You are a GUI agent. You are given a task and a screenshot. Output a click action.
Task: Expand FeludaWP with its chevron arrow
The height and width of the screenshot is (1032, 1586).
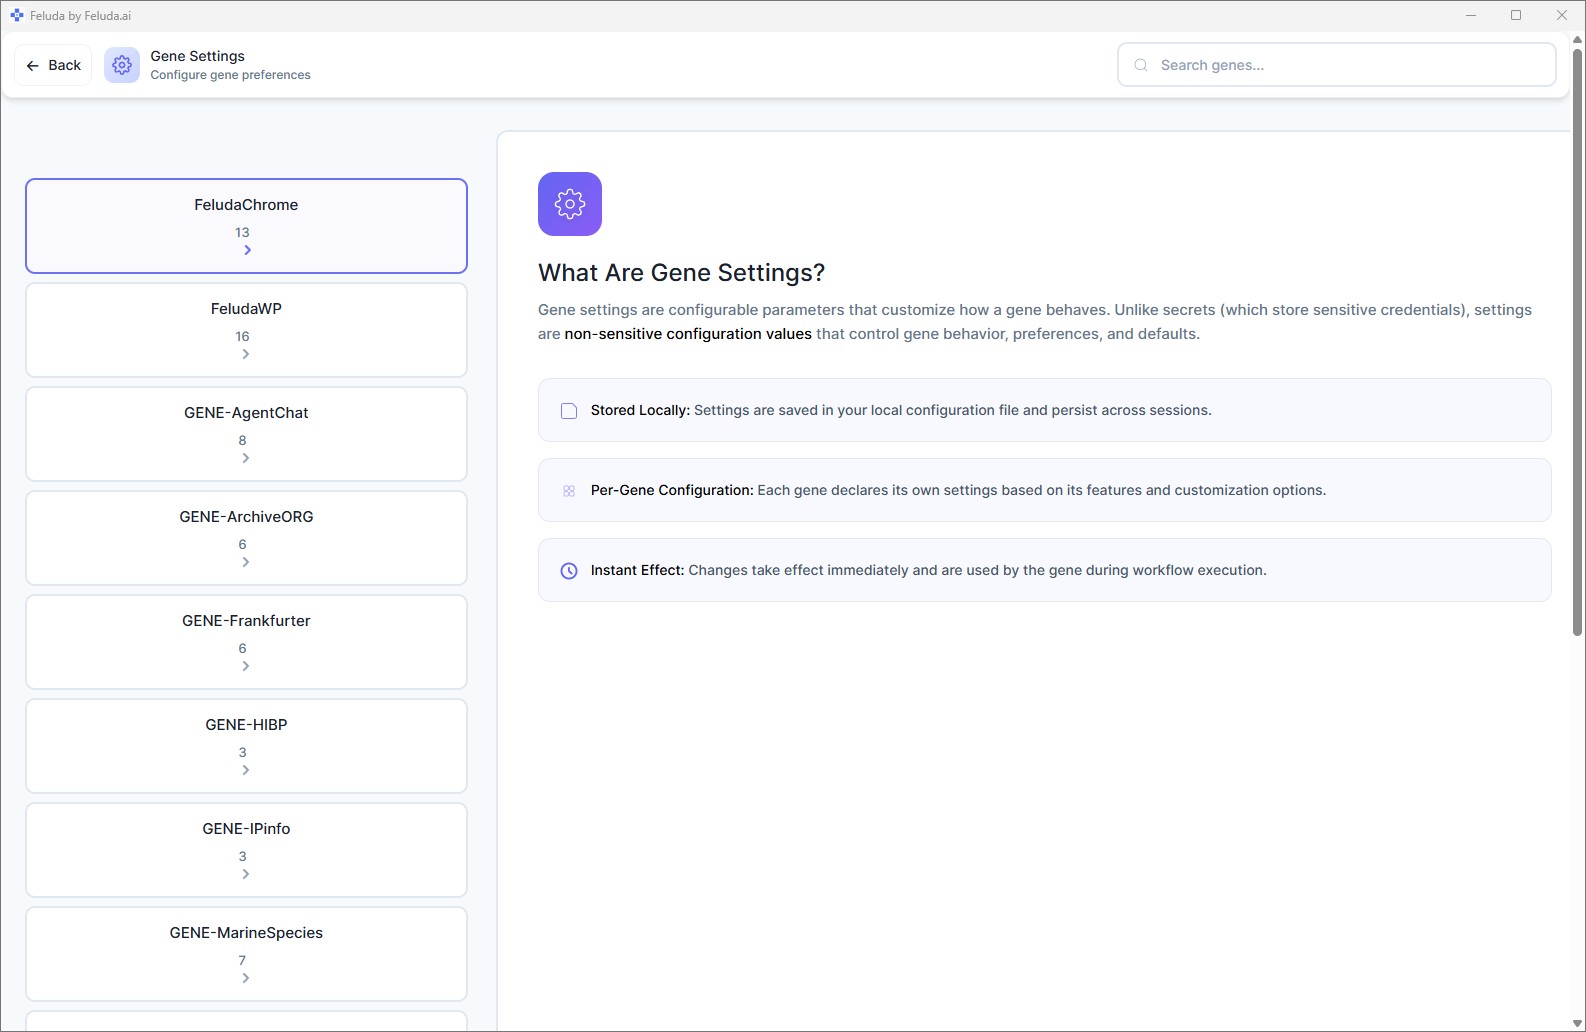coord(246,354)
